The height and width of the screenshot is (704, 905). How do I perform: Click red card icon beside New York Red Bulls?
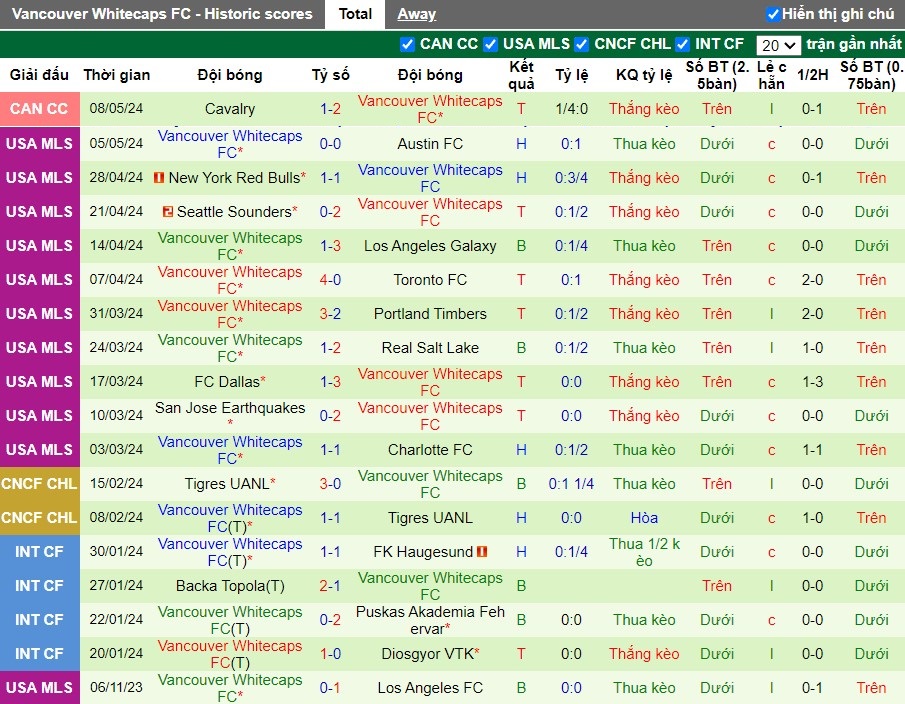point(159,178)
